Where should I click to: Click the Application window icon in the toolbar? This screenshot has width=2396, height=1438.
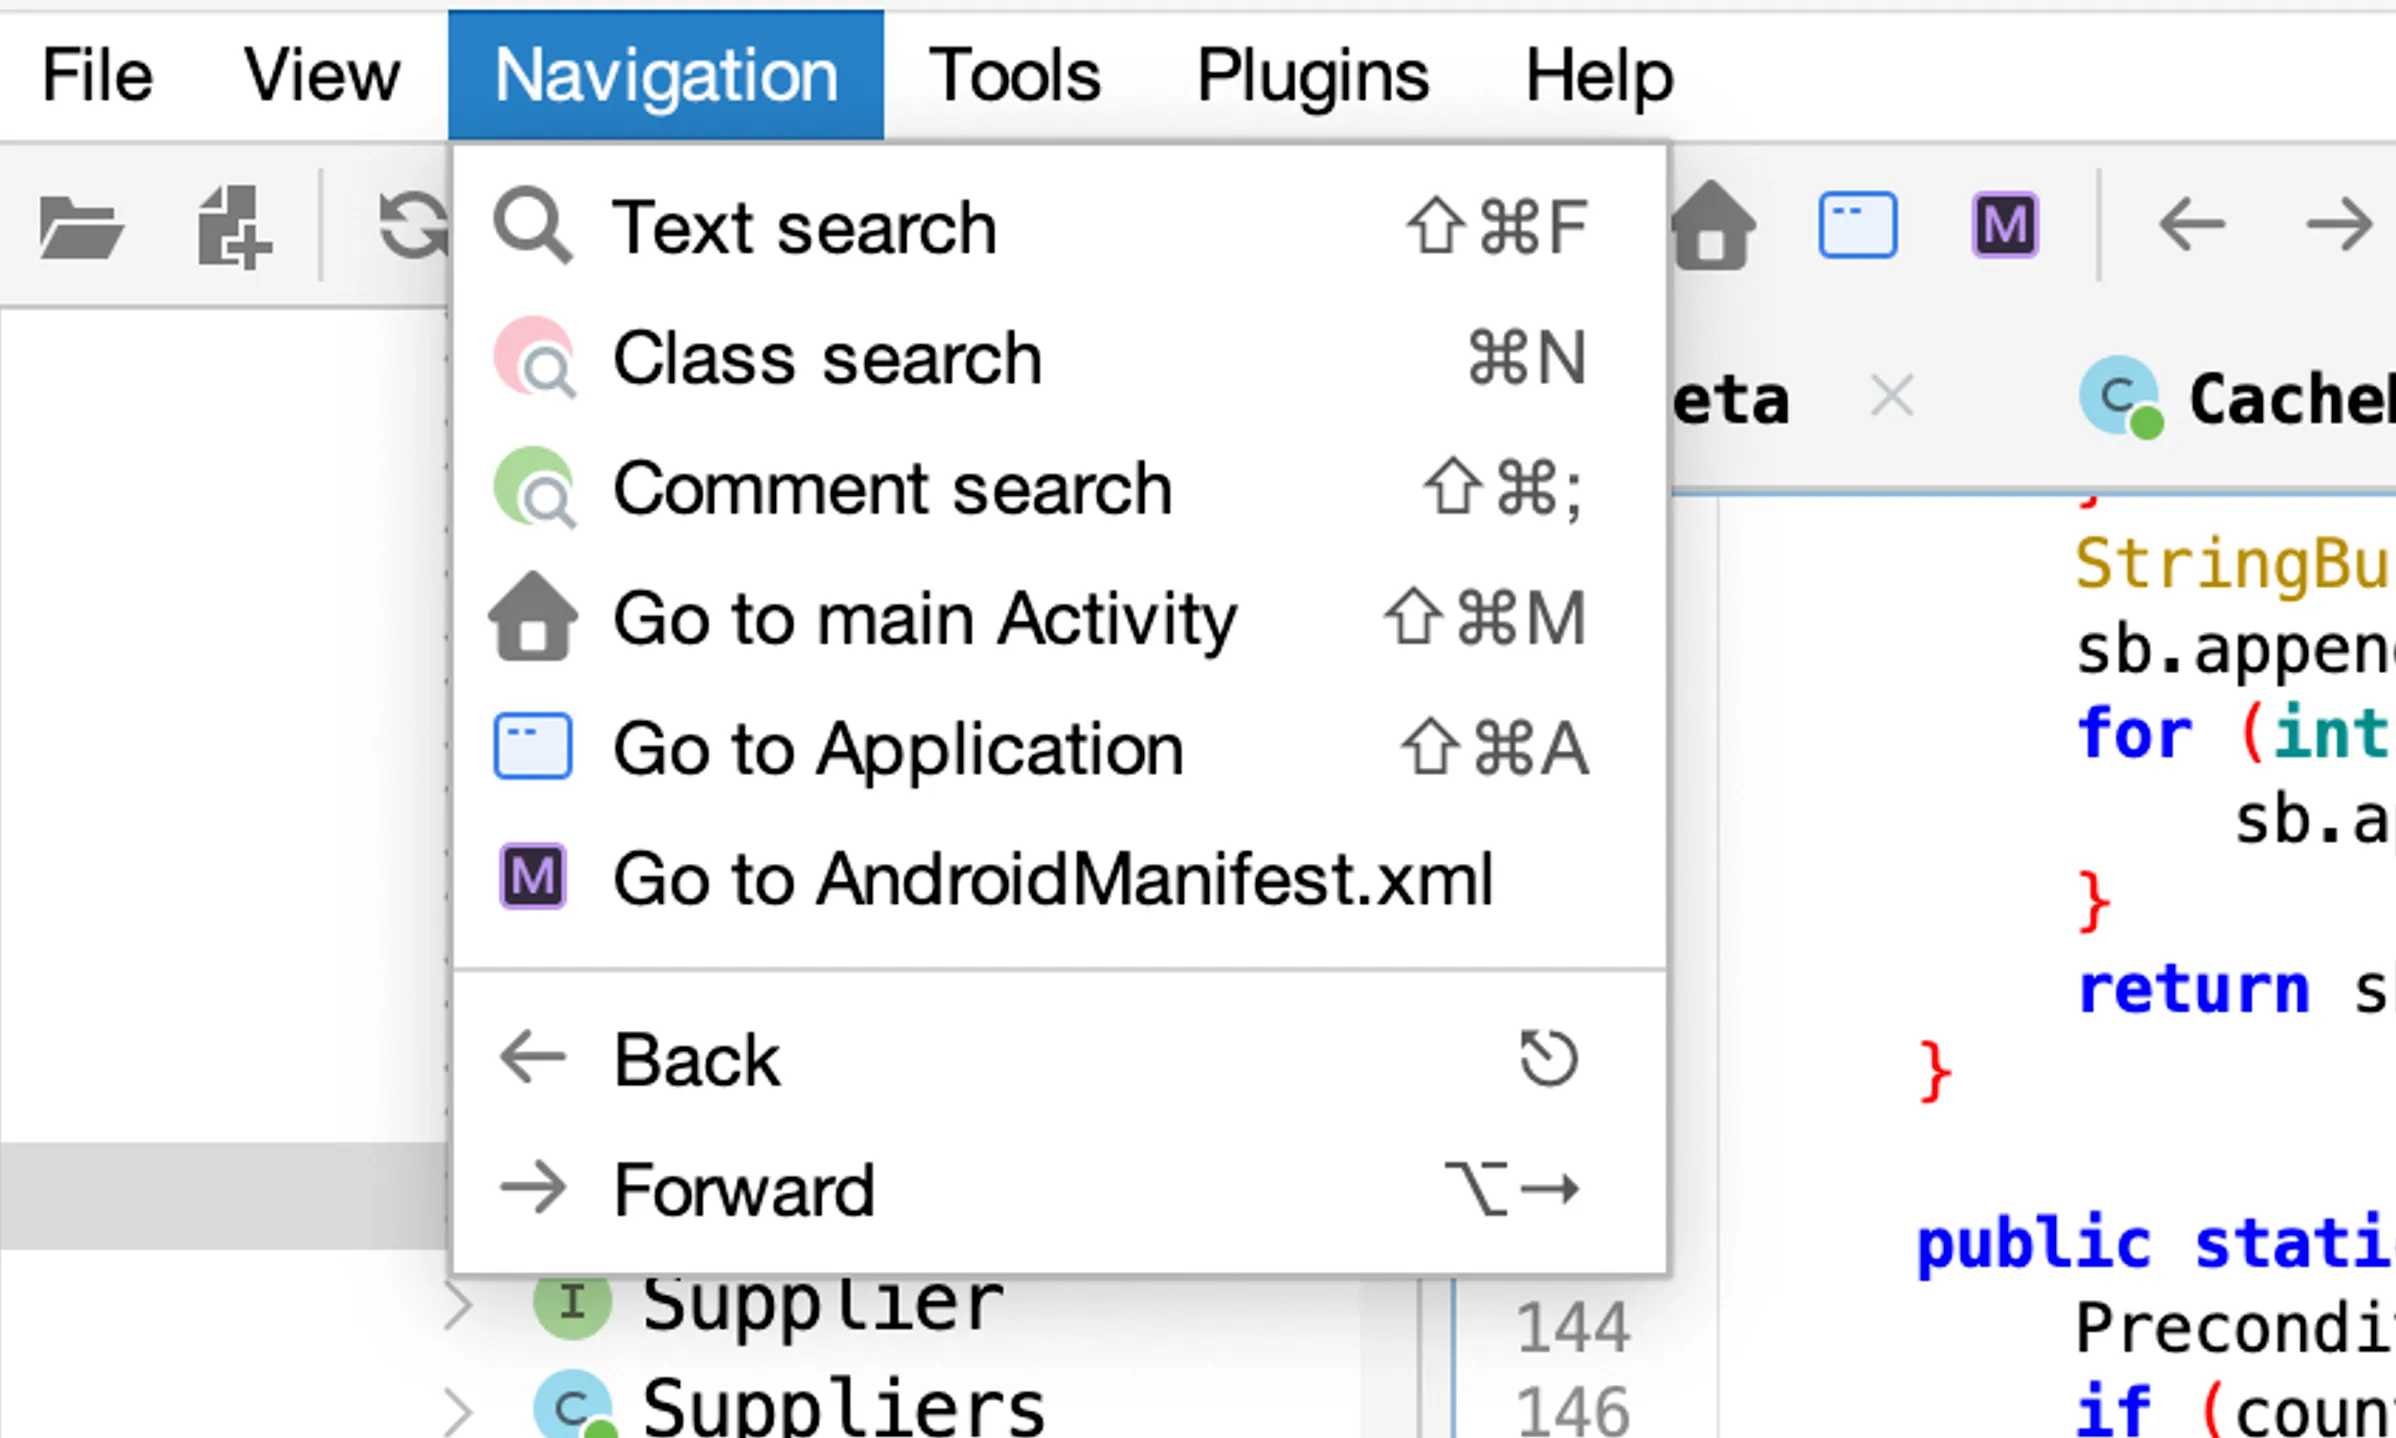(1857, 226)
